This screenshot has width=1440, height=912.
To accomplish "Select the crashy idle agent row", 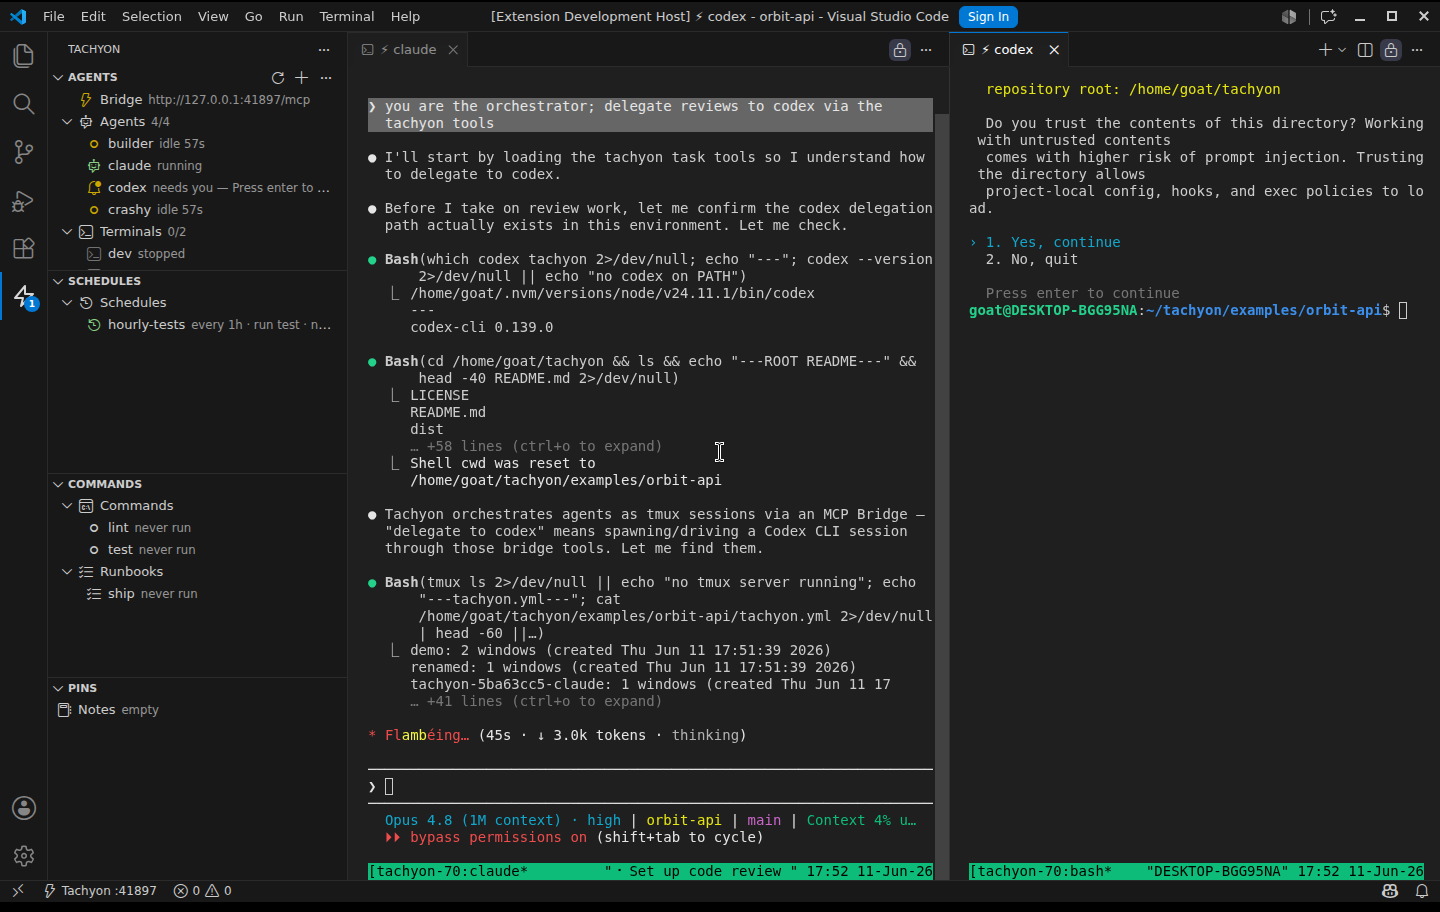I will click(198, 210).
